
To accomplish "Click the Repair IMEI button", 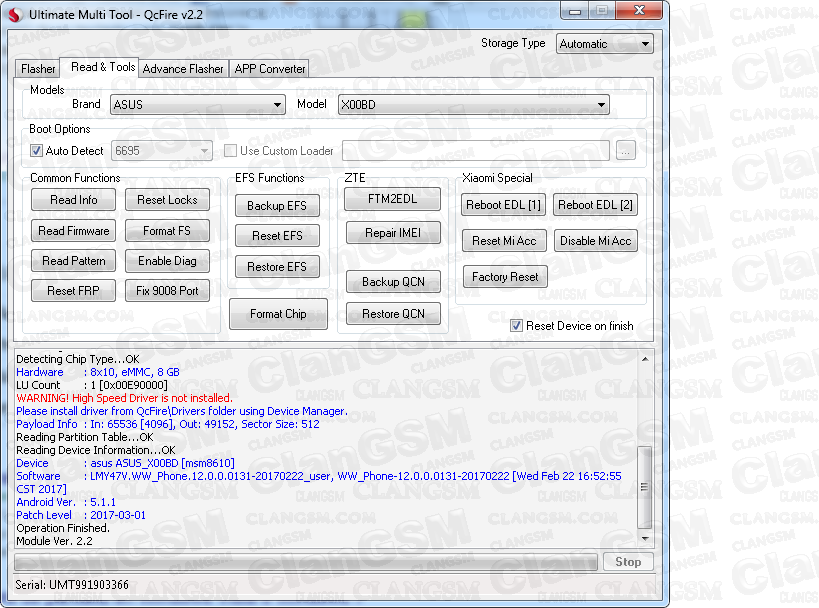I will [393, 233].
